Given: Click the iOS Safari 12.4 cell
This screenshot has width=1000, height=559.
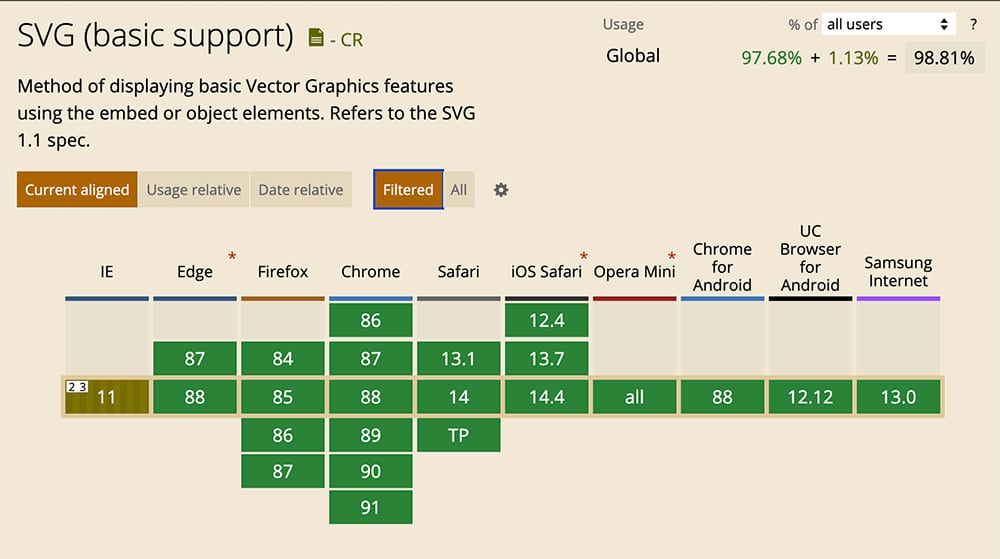Looking at the screenshot, I should click(547, 320).
